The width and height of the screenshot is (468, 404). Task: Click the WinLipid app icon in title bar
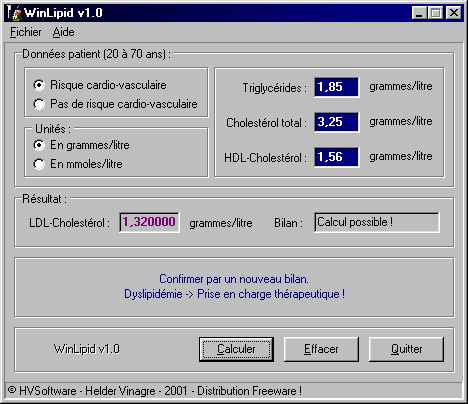coord(14,13)
